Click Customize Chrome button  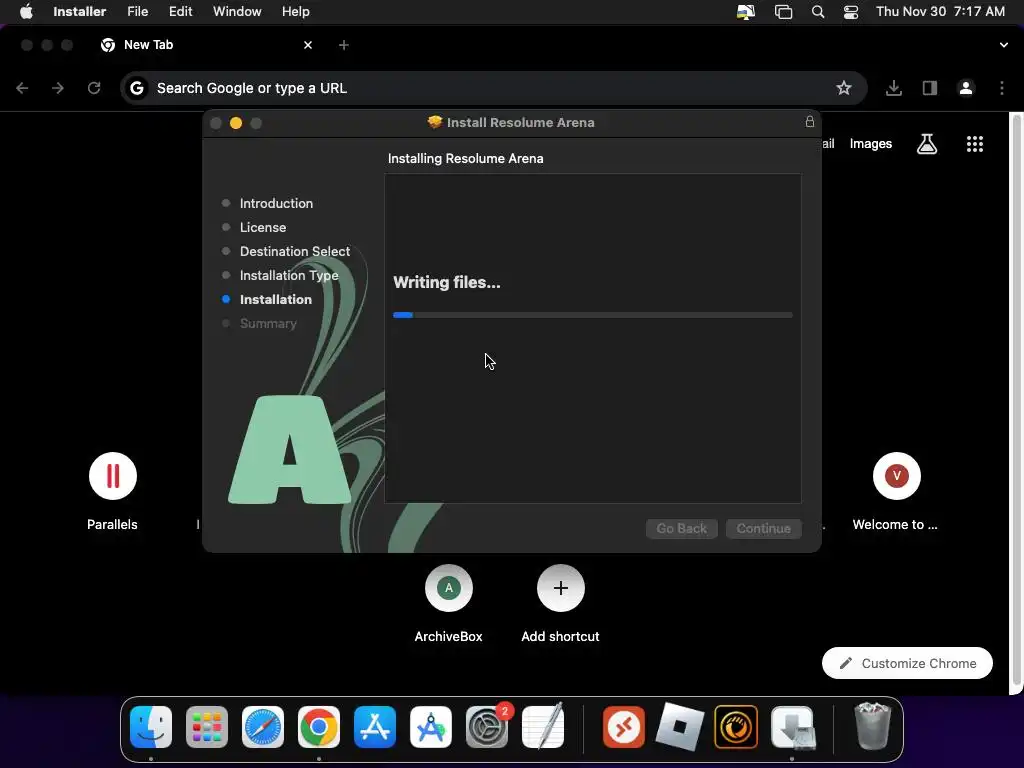(907, 664)
